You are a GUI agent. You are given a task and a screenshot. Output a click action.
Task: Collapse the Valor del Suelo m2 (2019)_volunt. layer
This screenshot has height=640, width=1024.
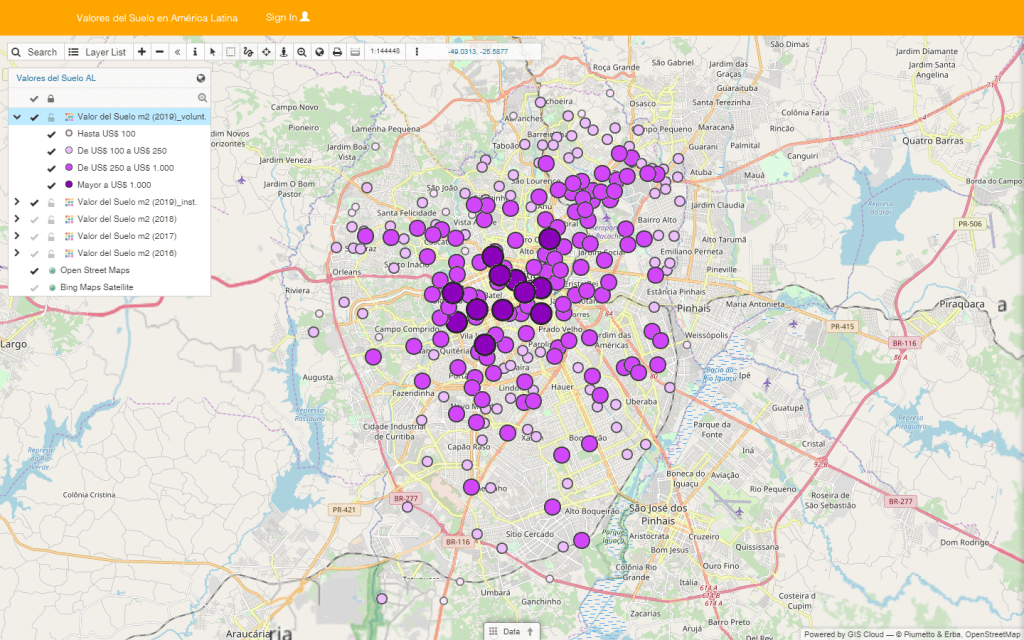(x=16, y=117)
